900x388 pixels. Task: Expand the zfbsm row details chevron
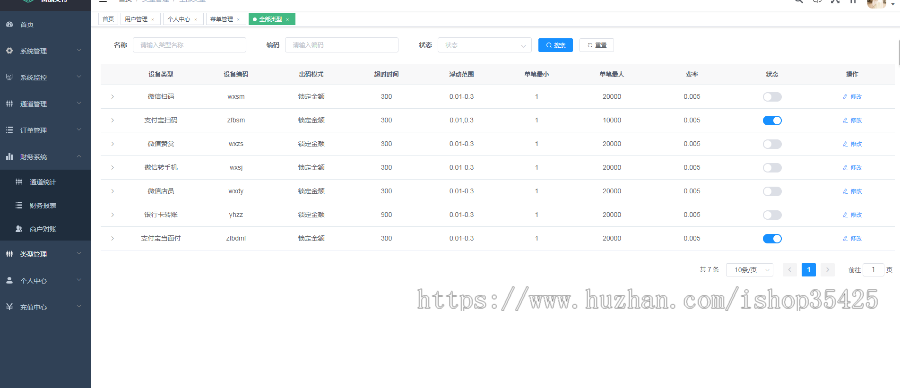pos(112,121)
